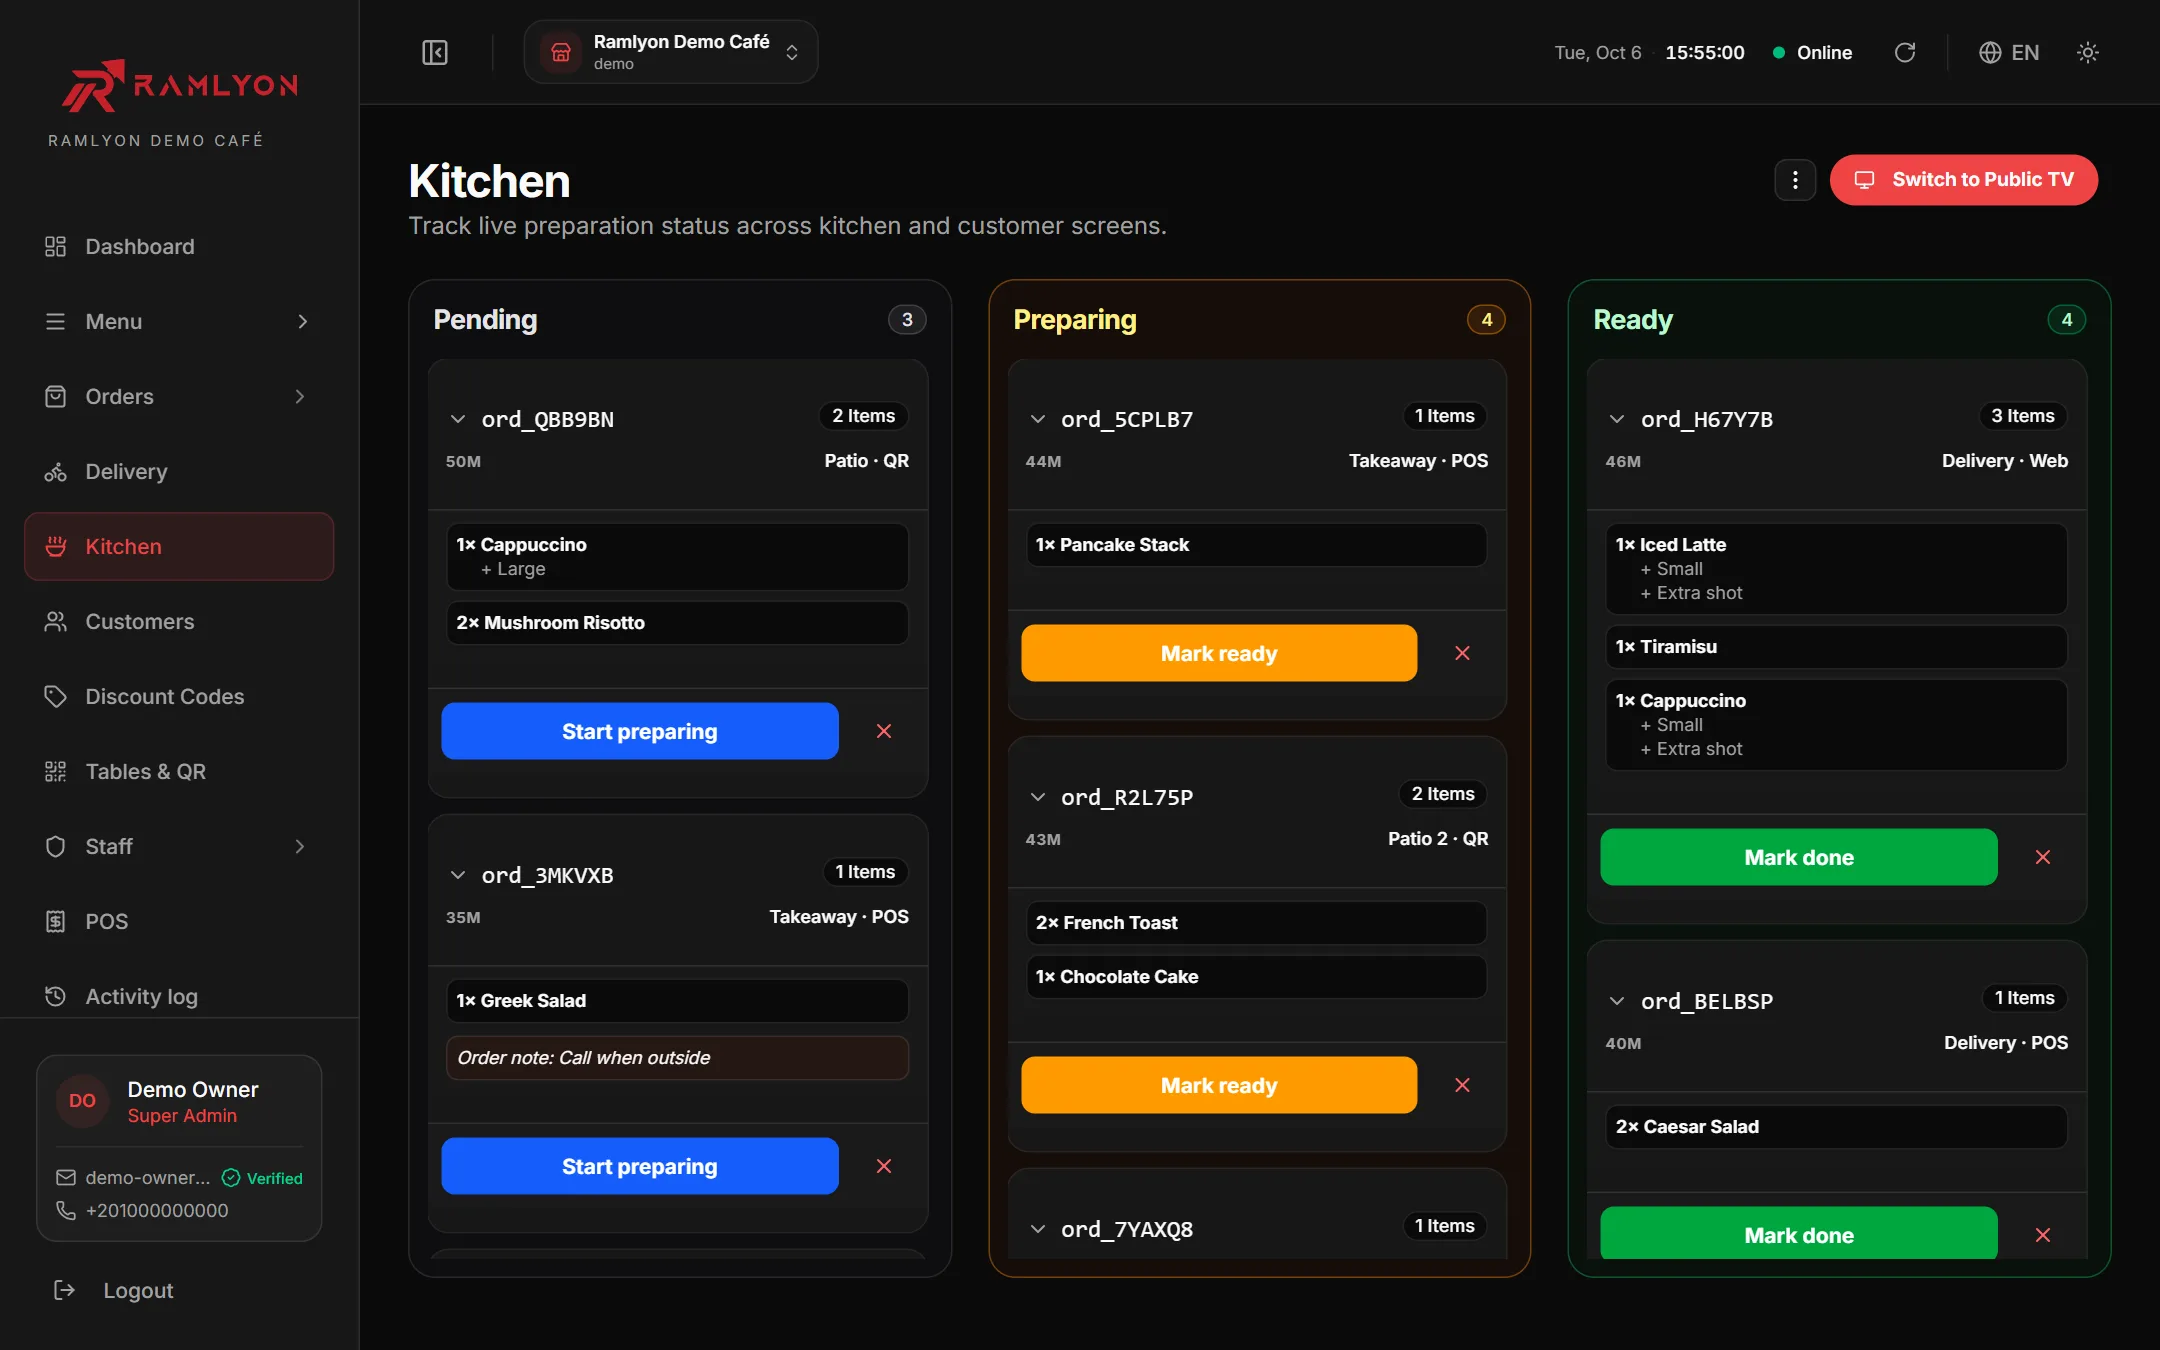Toggle the light/dark theme sun icon

(2087, 52)
